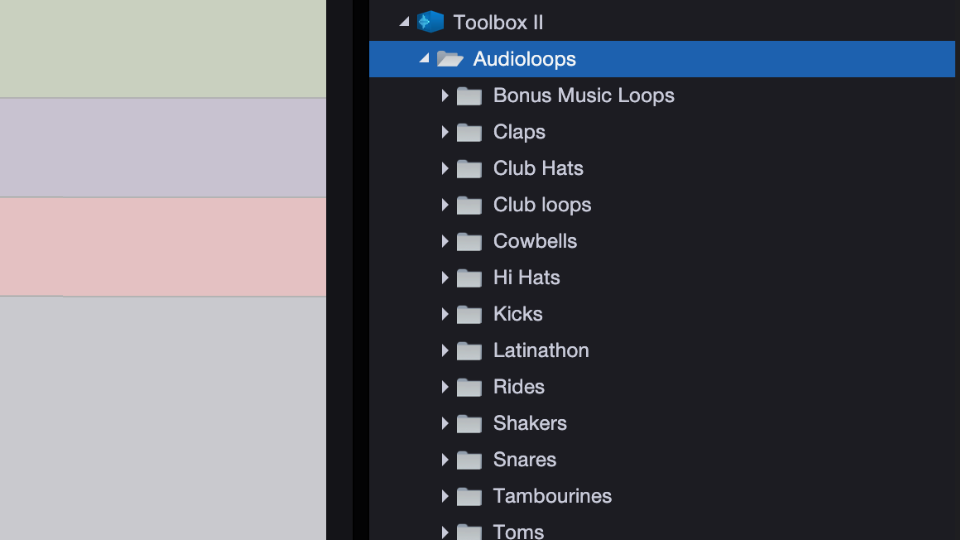Select the Toms folder label
Image resolution: width=960 pixels, height=540 pixels.
(518, 531)
